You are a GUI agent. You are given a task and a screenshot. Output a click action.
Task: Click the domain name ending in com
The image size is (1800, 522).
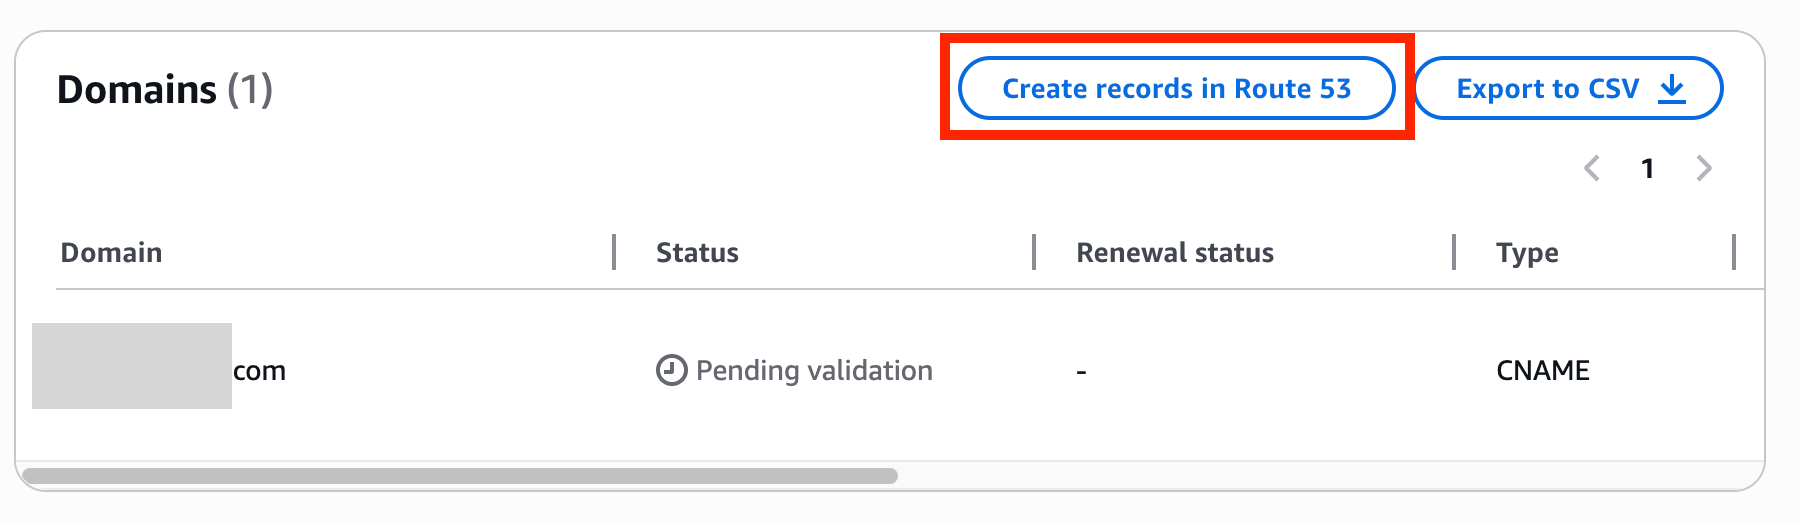(259, 371)
